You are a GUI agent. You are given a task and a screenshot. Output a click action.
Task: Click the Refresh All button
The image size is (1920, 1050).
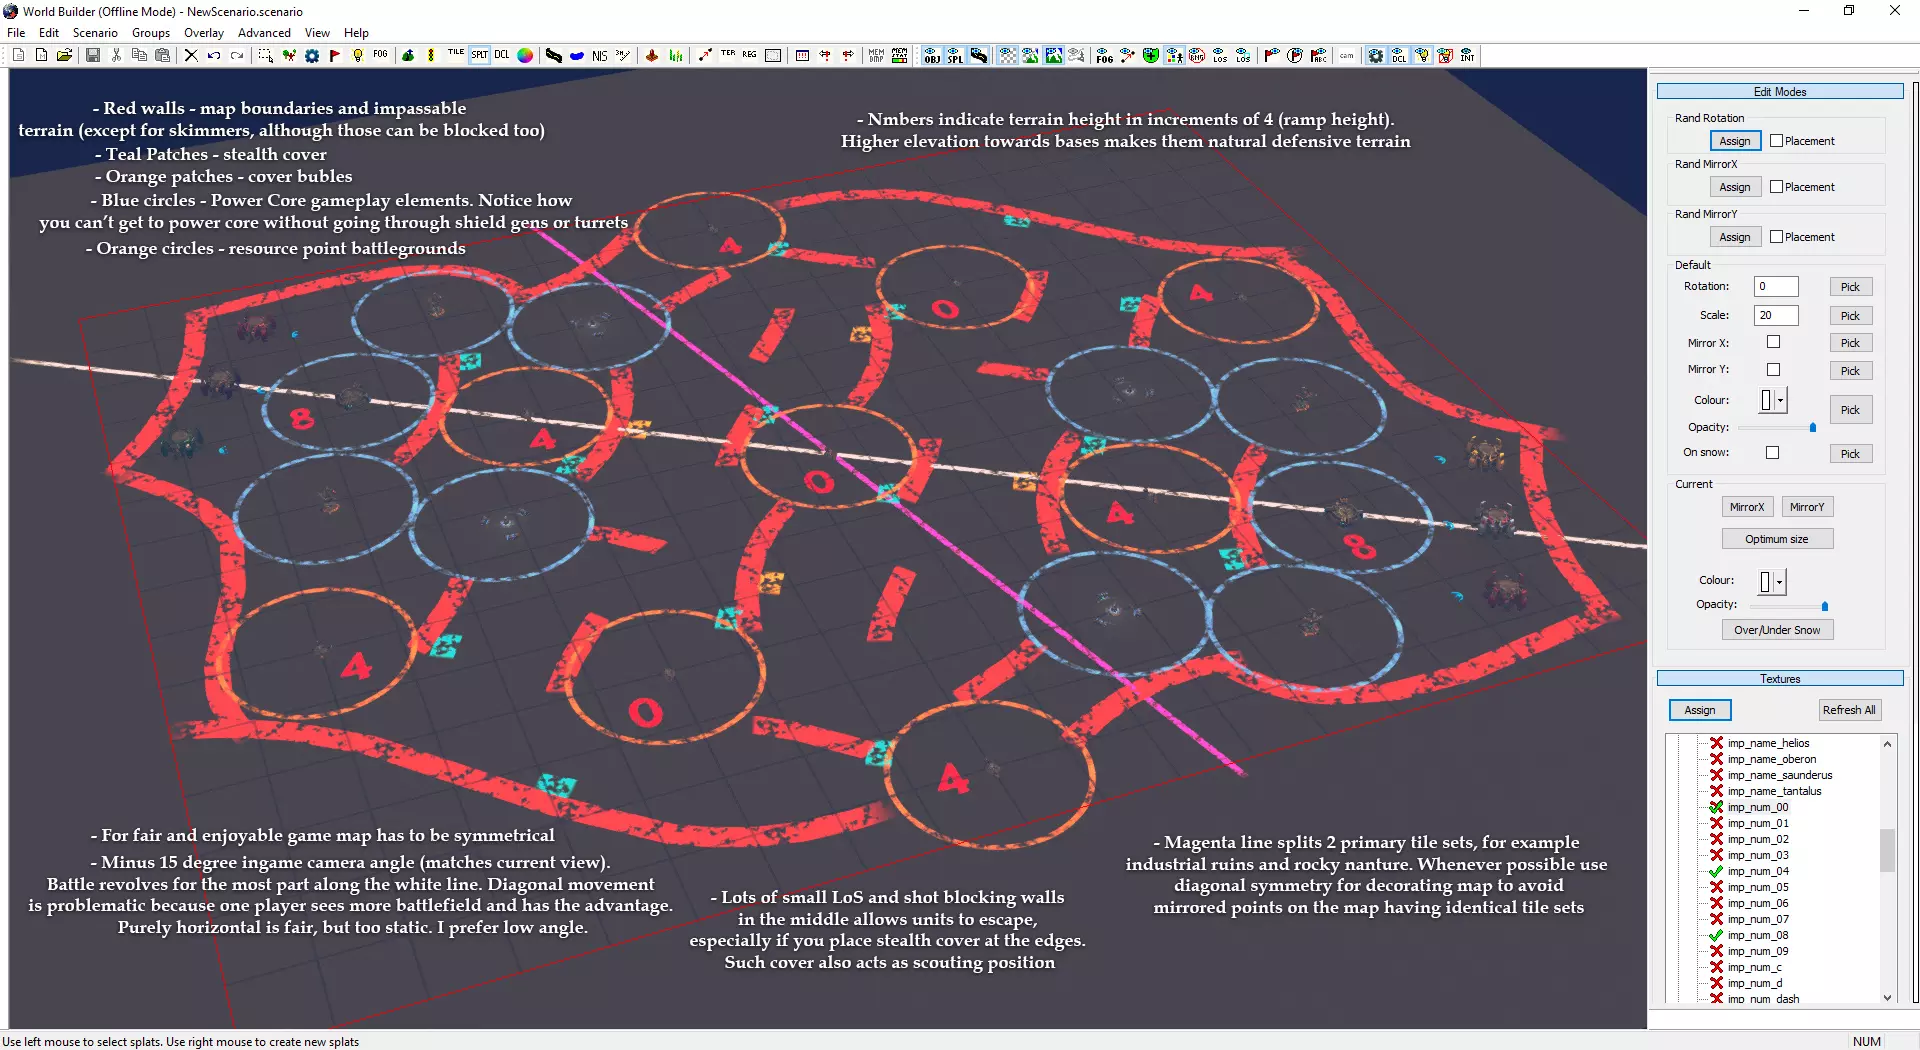click(1849, 710)
